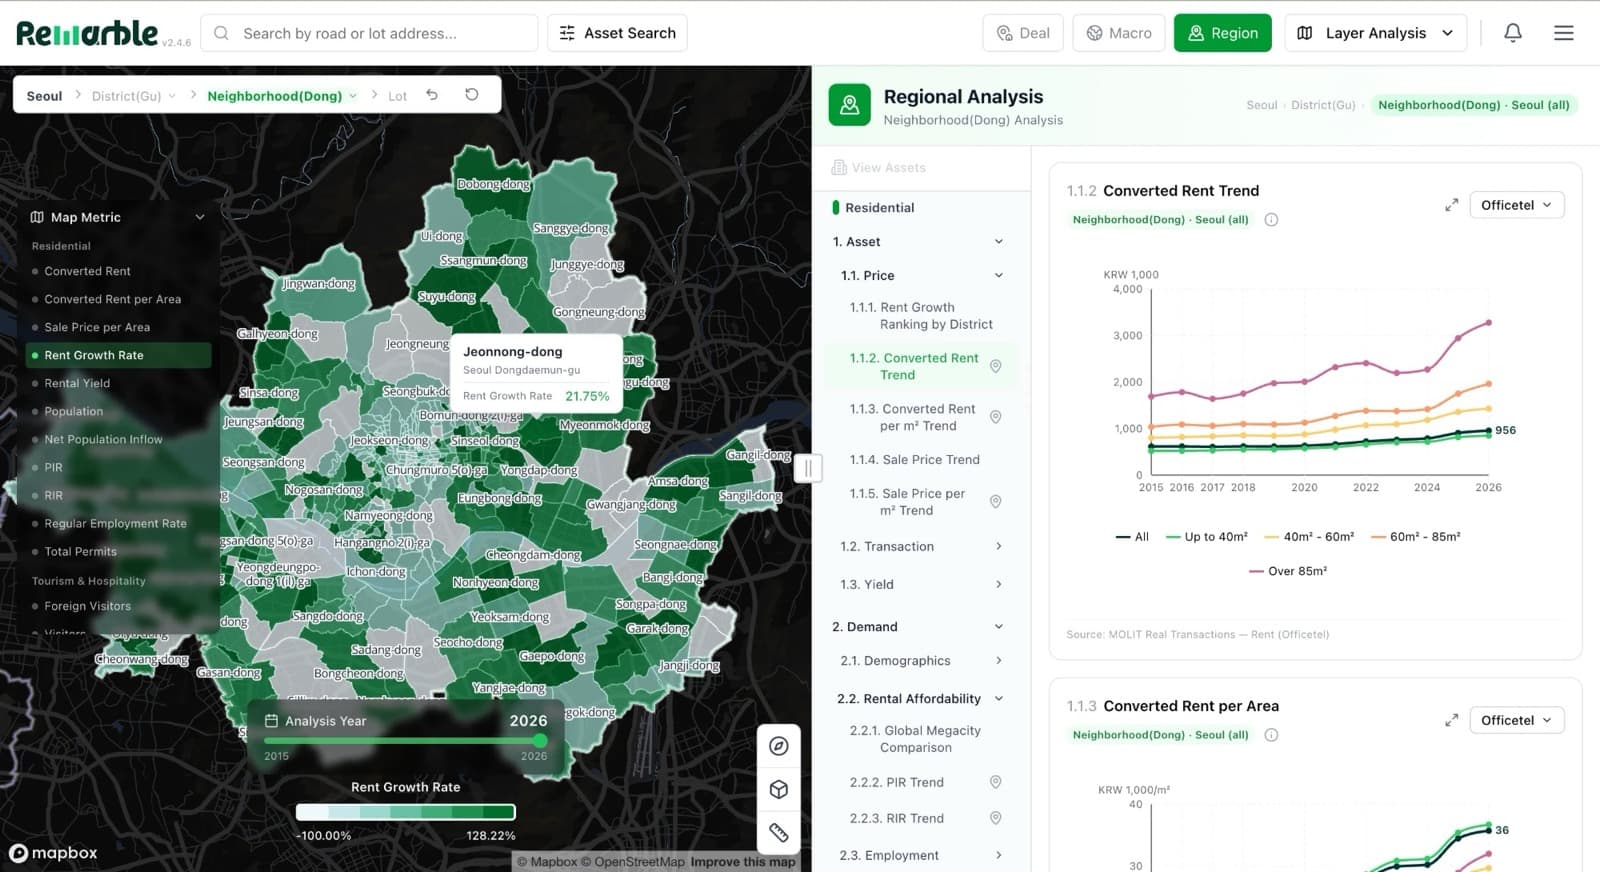
Task: Click the Remarble logo
Action: point(87,33)
